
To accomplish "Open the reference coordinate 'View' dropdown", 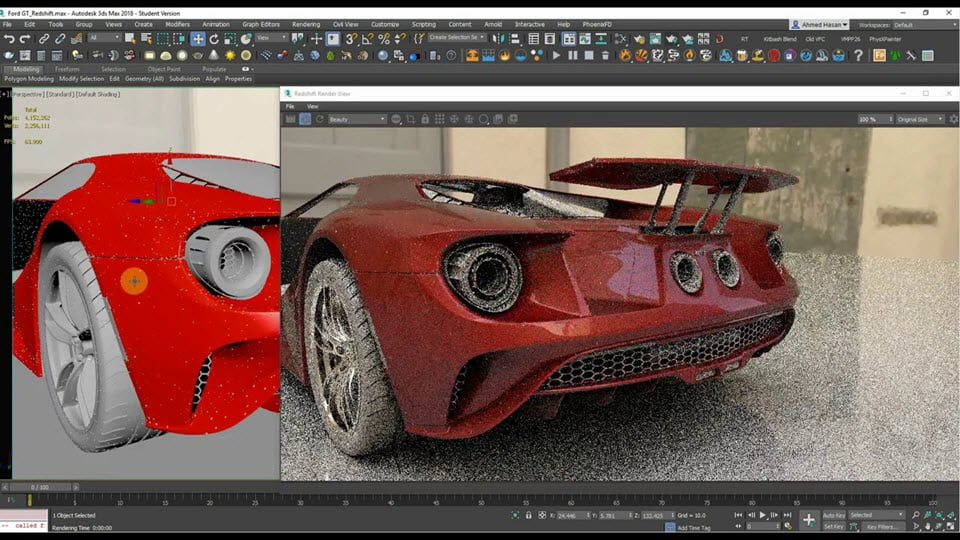I will tap(271, 38).
